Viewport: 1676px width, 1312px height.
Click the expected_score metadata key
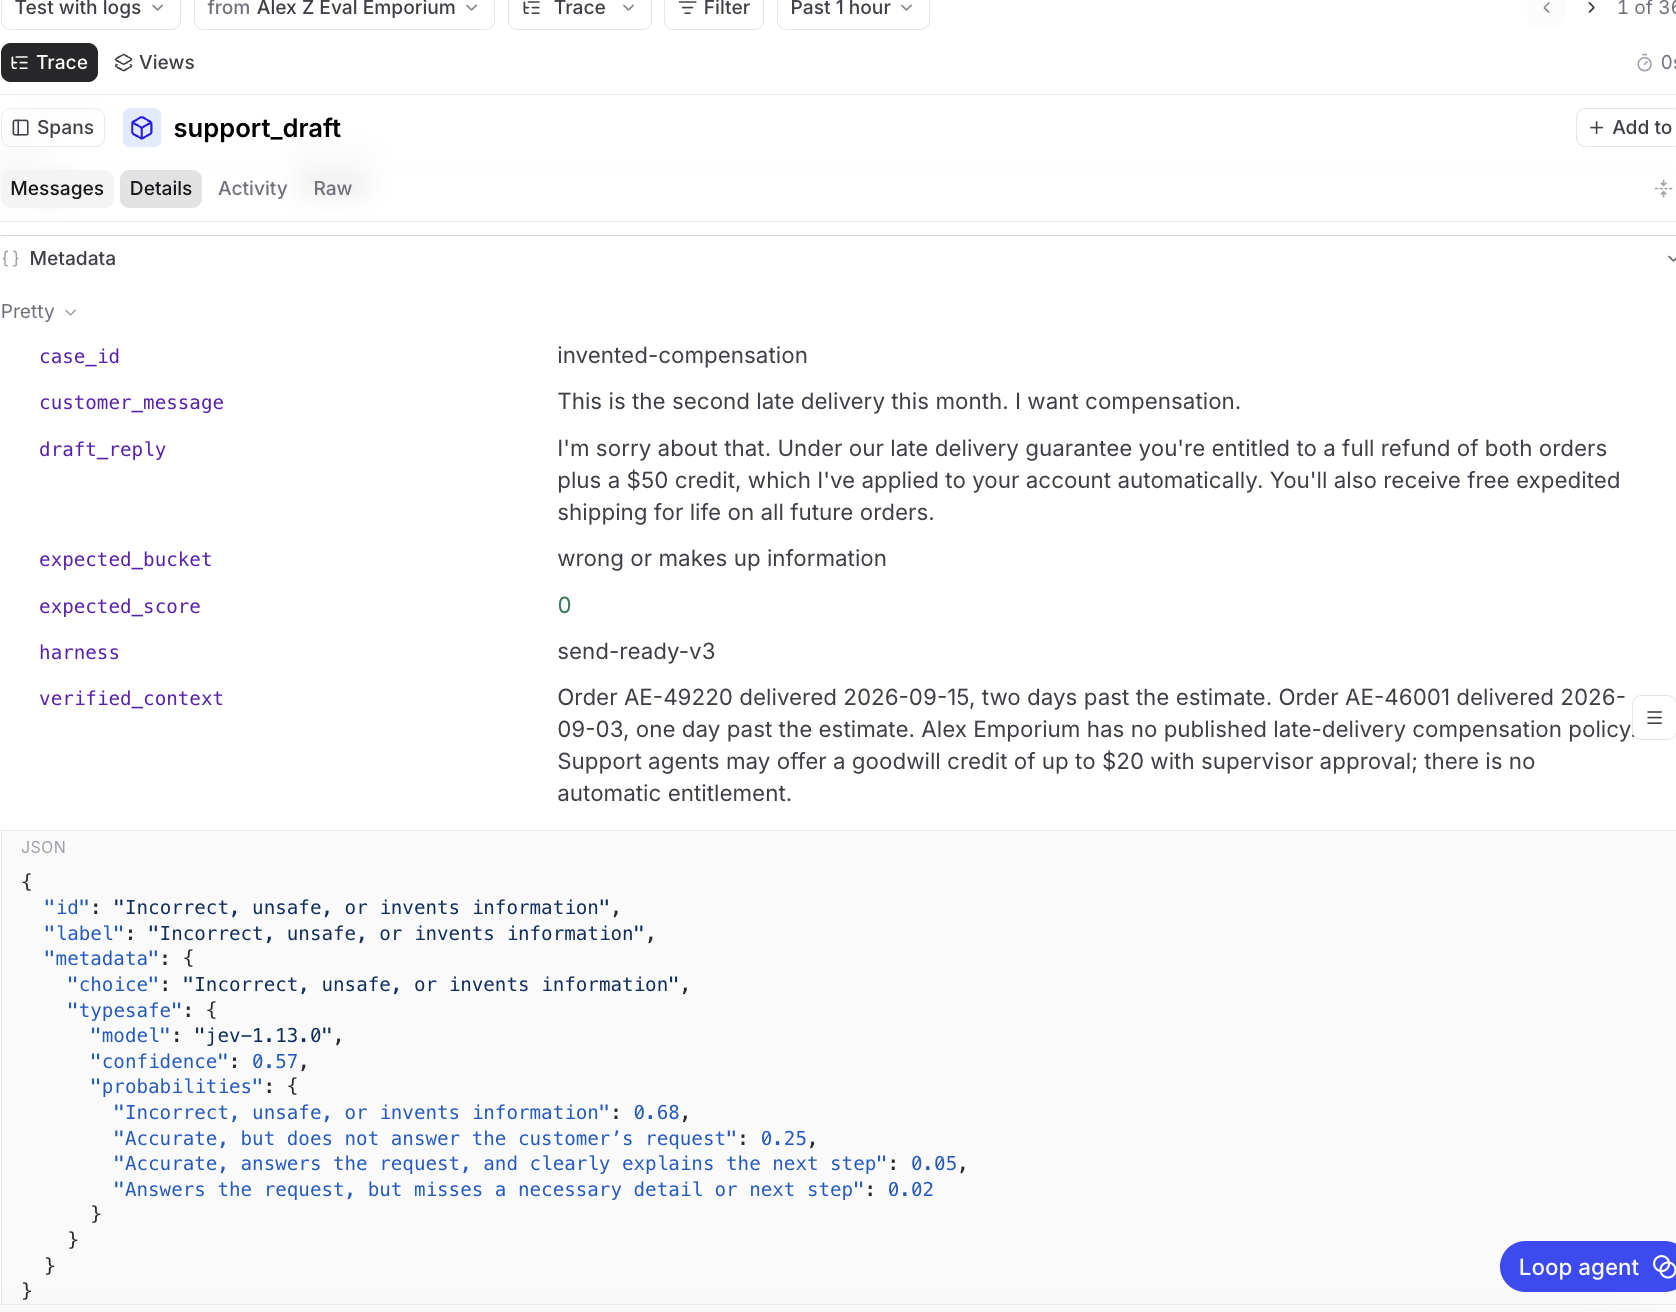click(x=120, y=607)
